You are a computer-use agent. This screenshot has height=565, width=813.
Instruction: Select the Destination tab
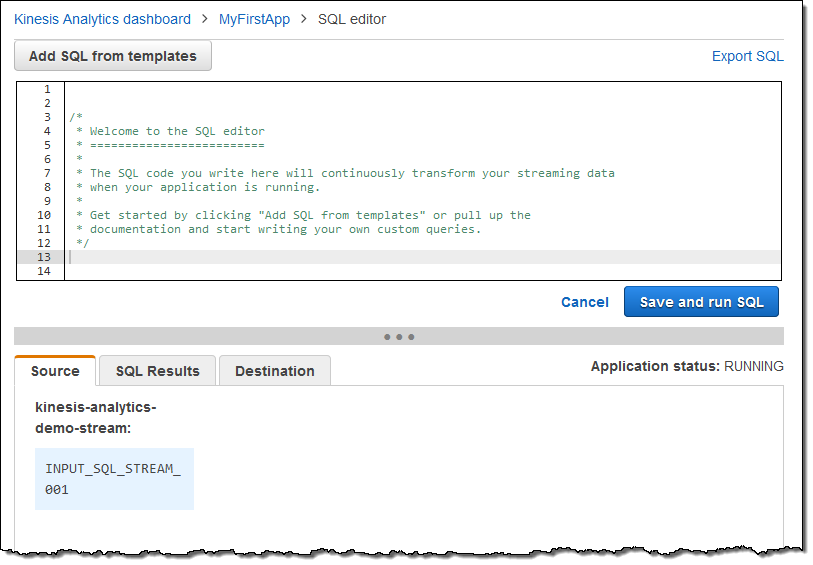274,371
